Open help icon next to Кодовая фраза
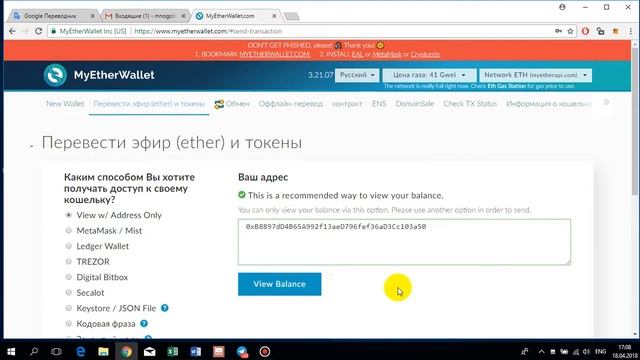The height and width of the screenshot is (360, 640). 144,324
